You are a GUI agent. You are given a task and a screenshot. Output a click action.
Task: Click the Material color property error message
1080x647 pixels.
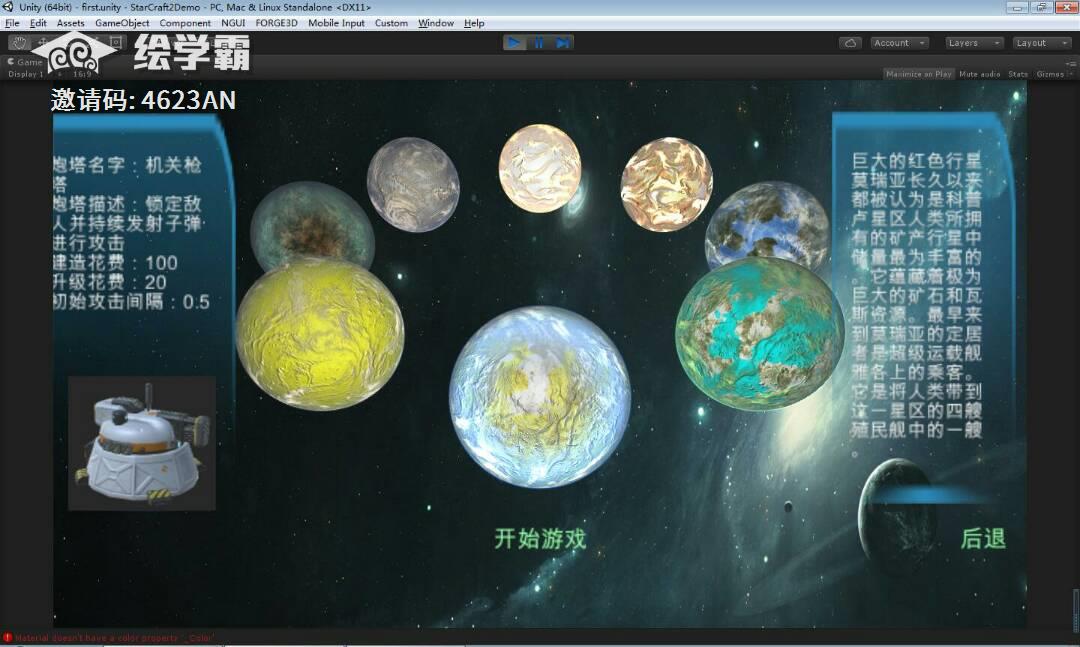[x=114, y=638]
